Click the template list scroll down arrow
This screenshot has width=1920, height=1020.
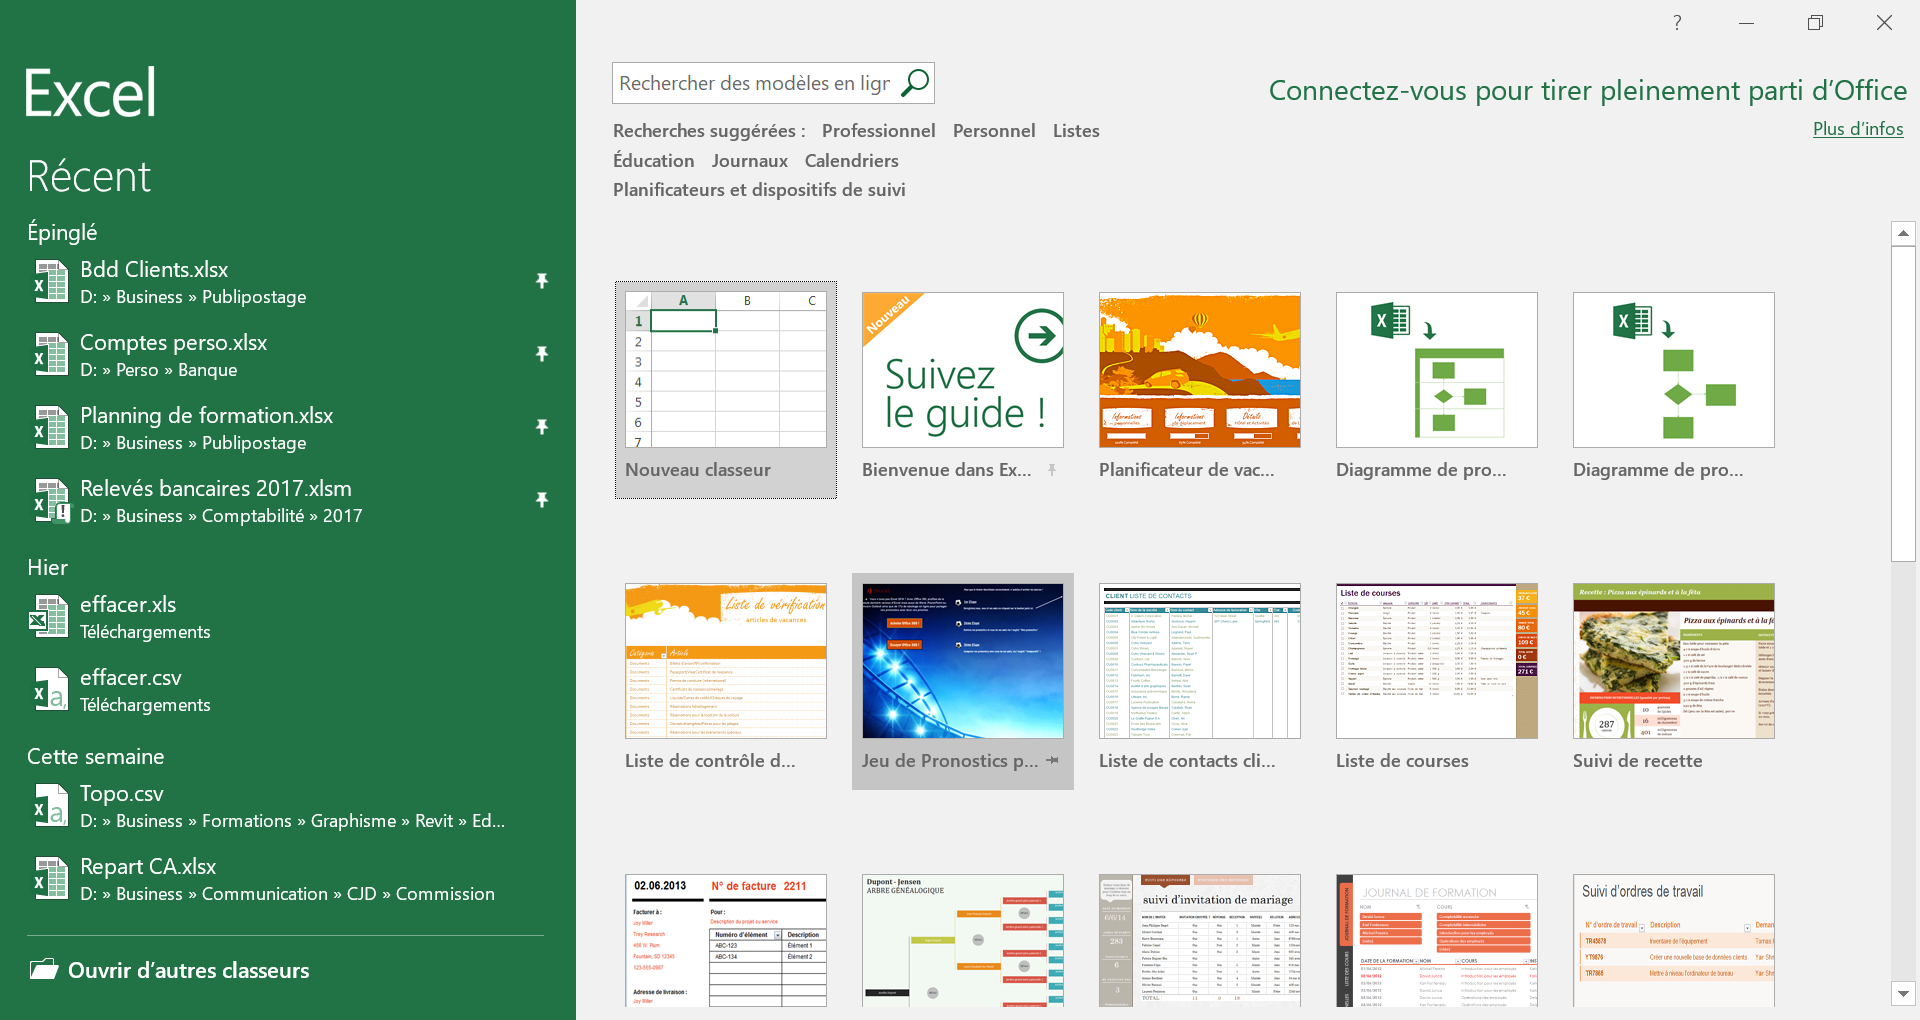coord(1903,994)
